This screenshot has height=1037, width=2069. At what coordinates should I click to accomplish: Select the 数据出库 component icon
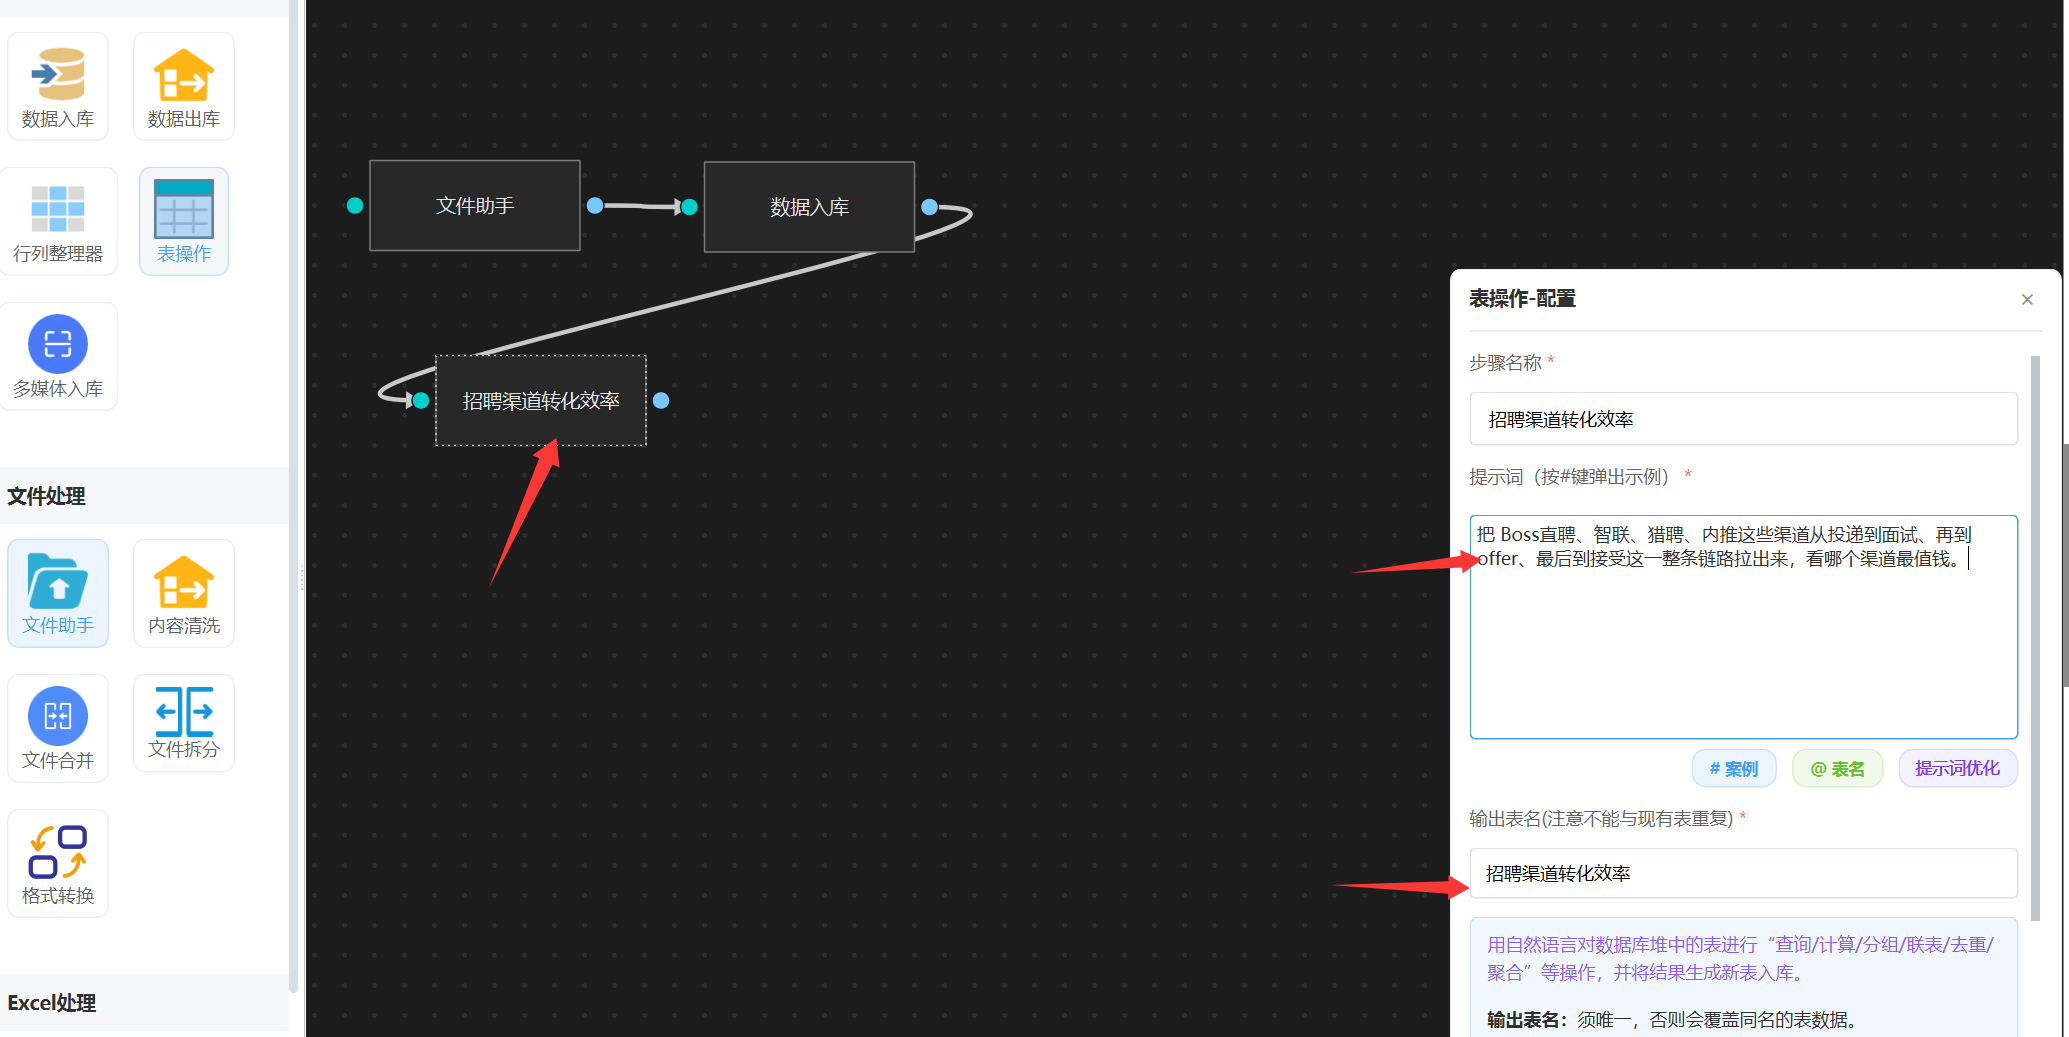point(184,86)
